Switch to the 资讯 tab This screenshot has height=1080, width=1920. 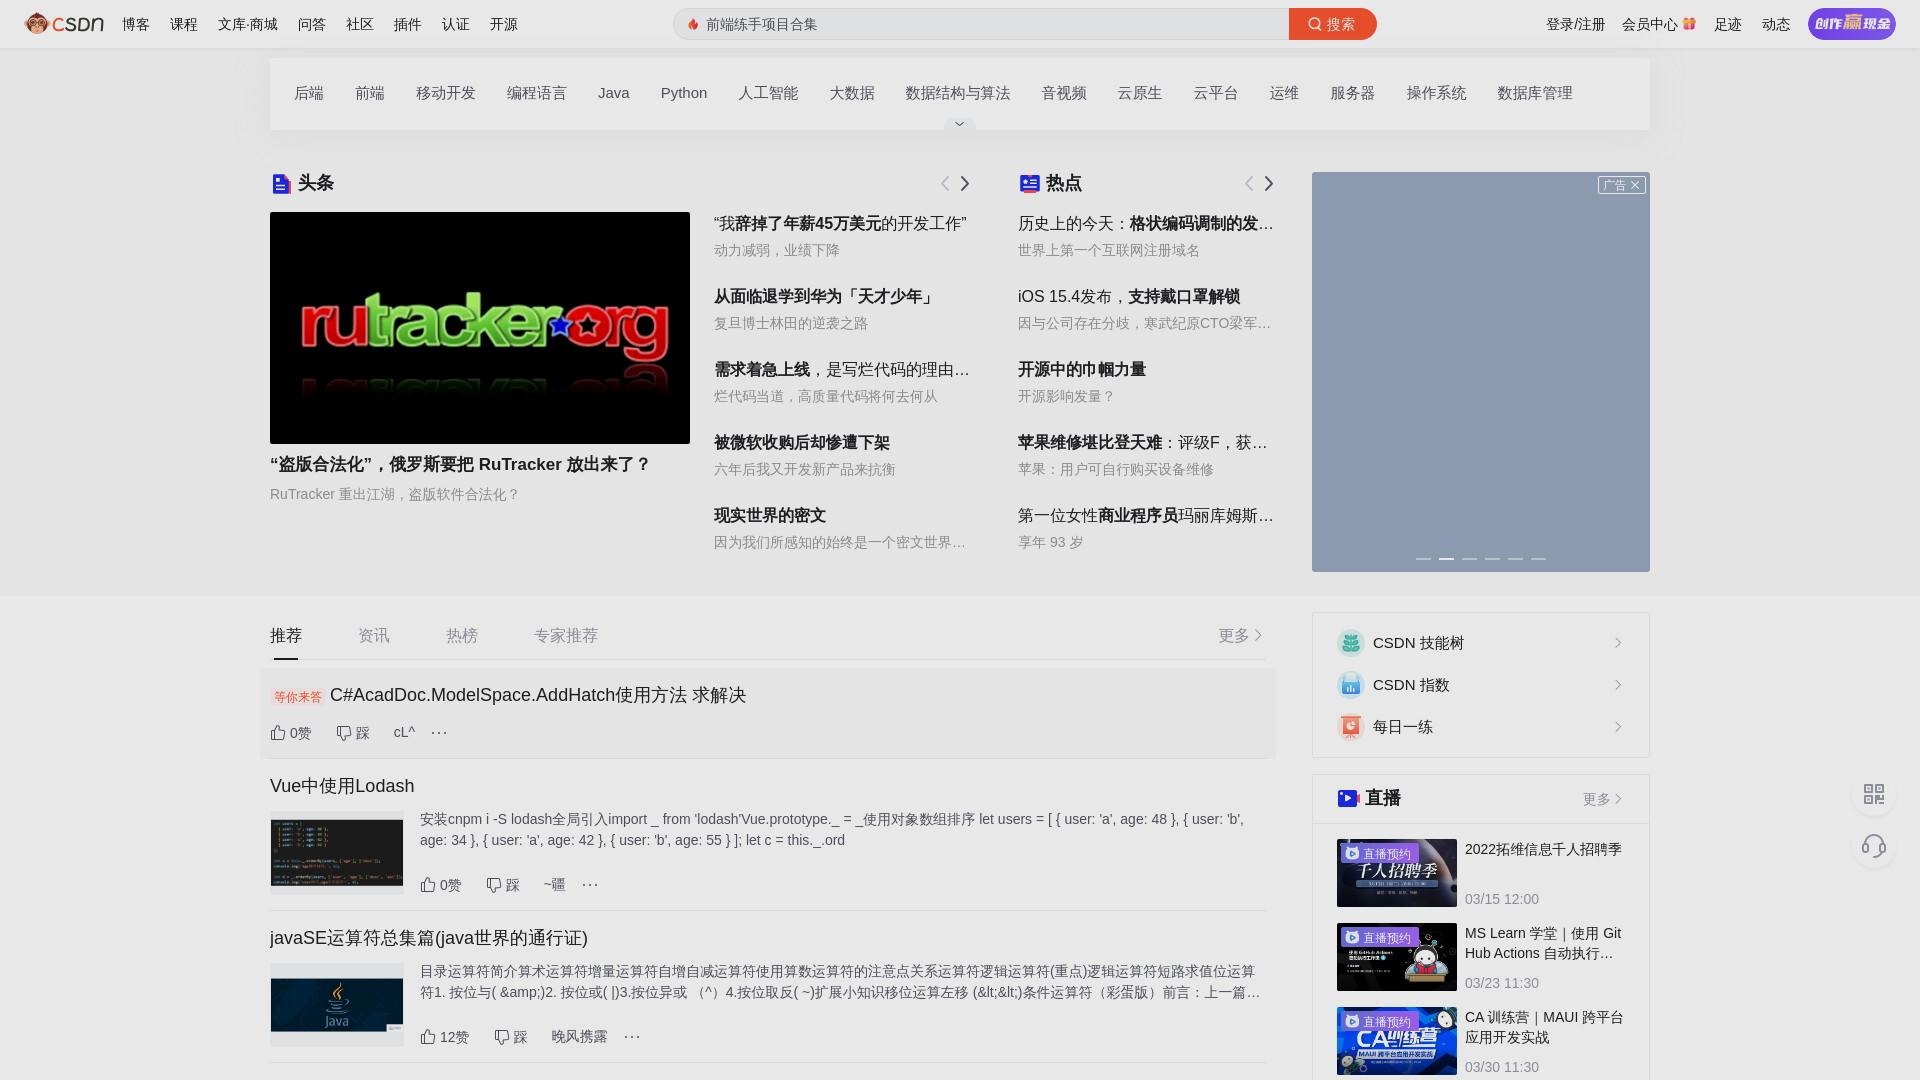coord(374,636)
